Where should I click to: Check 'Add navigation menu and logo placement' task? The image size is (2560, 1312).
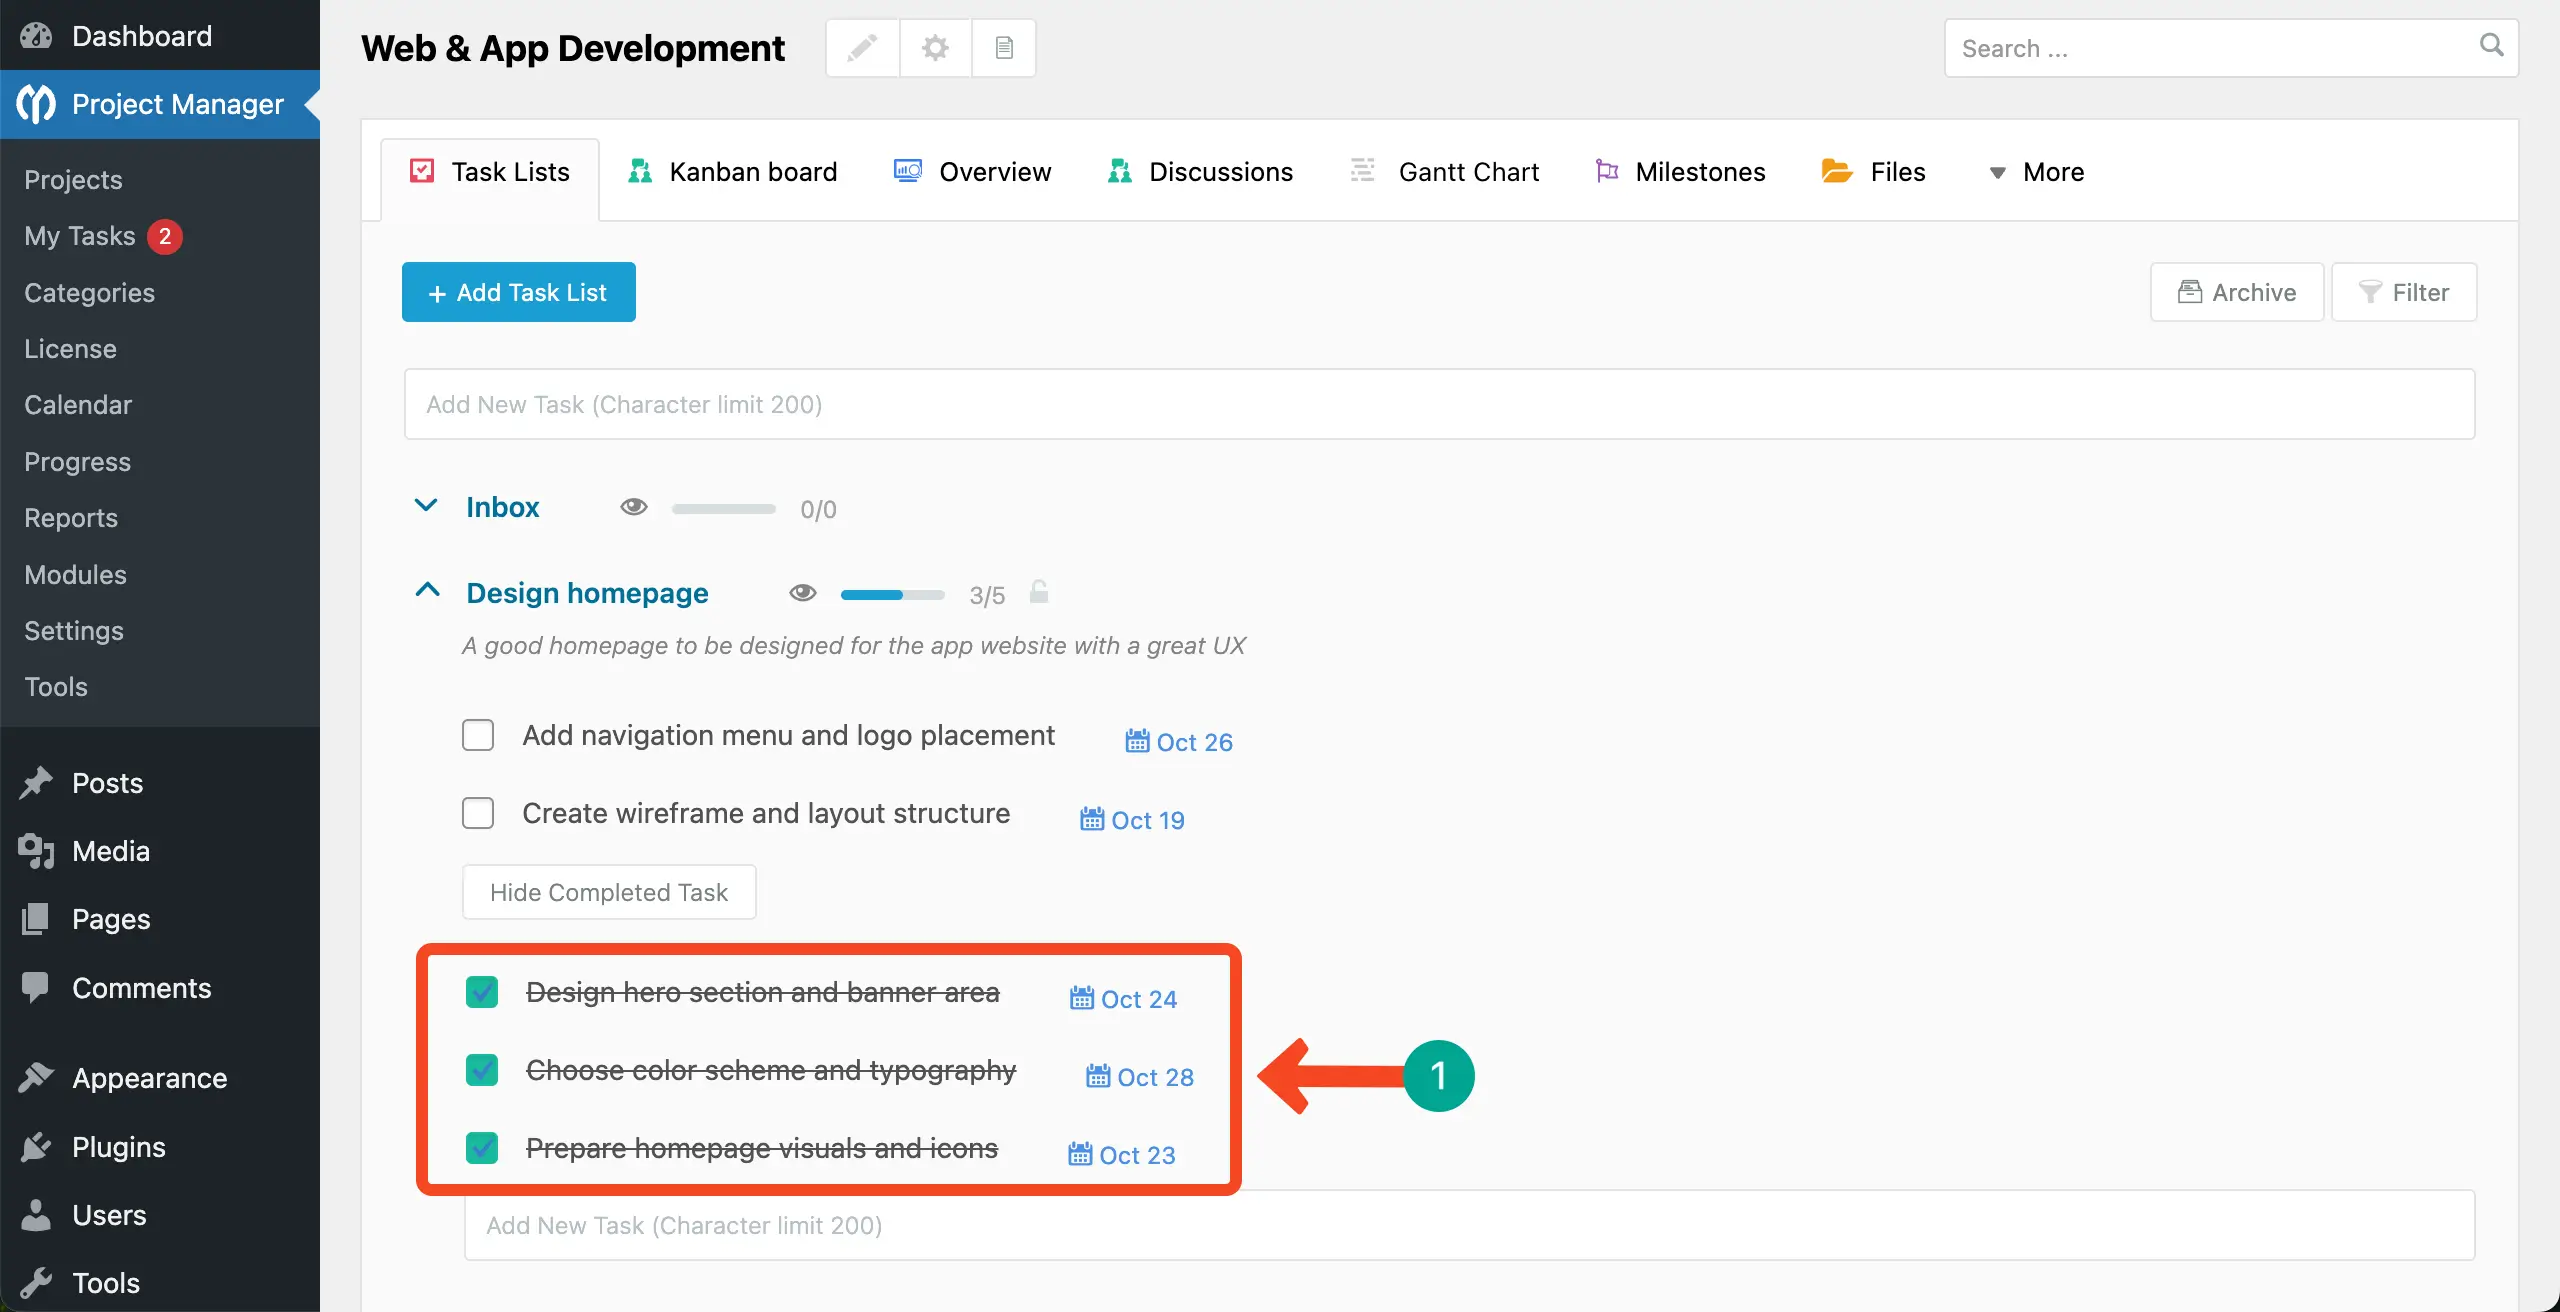[478, 735]
